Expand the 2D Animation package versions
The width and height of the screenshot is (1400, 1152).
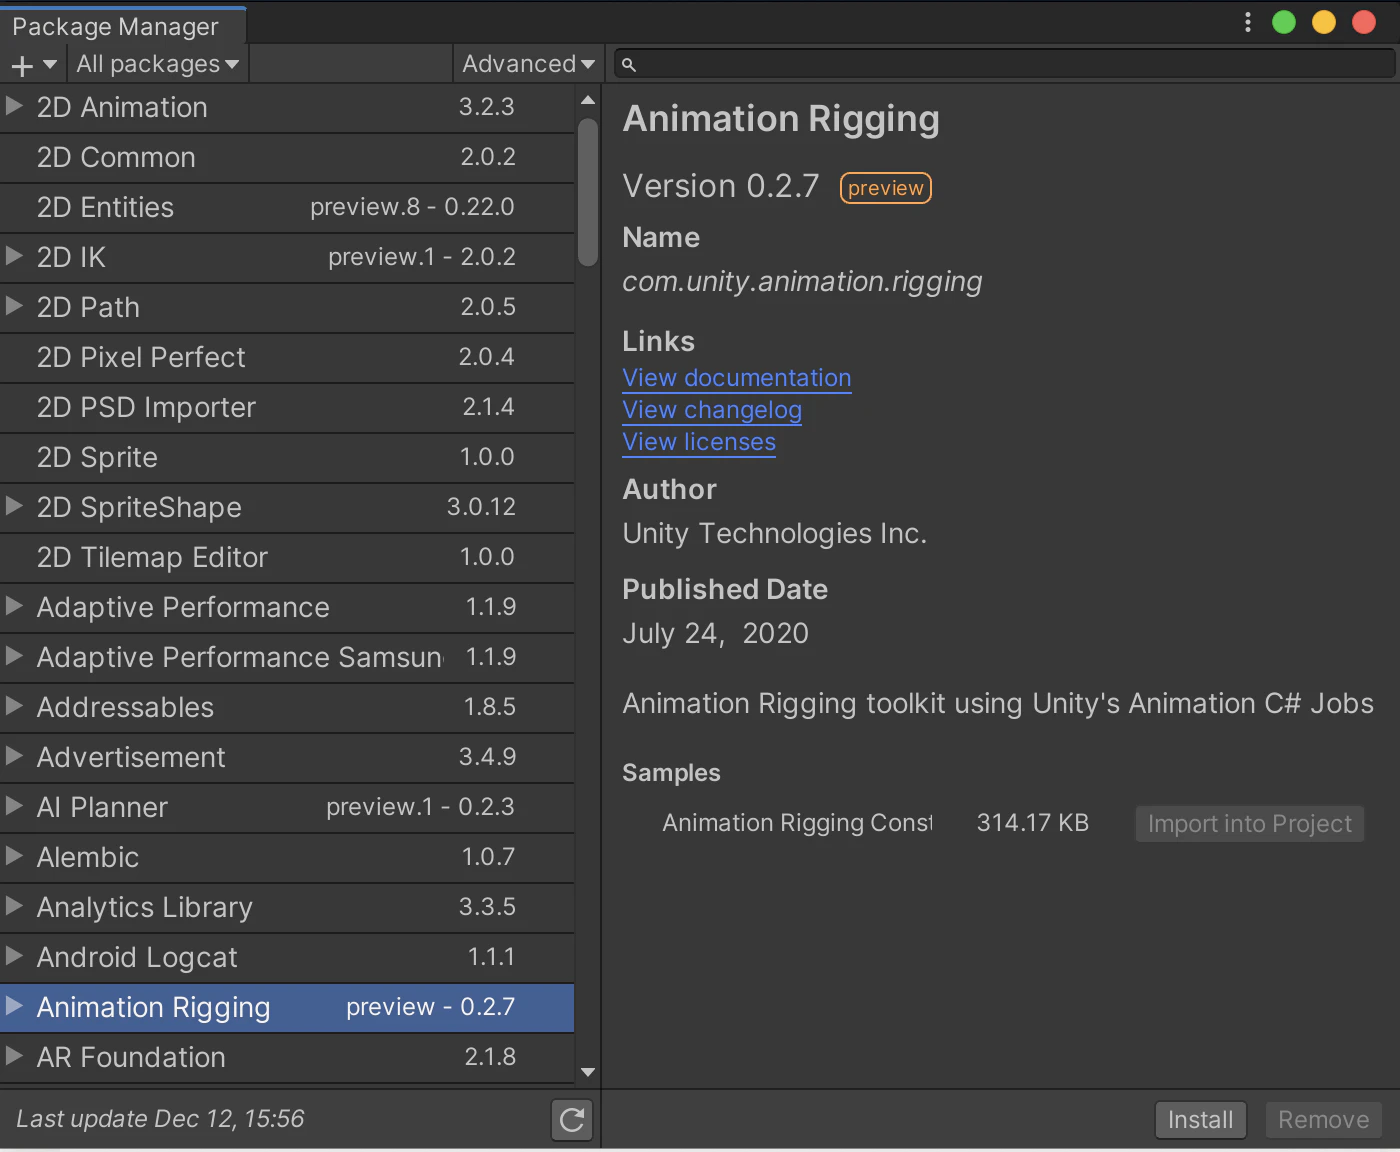point(14,106)
